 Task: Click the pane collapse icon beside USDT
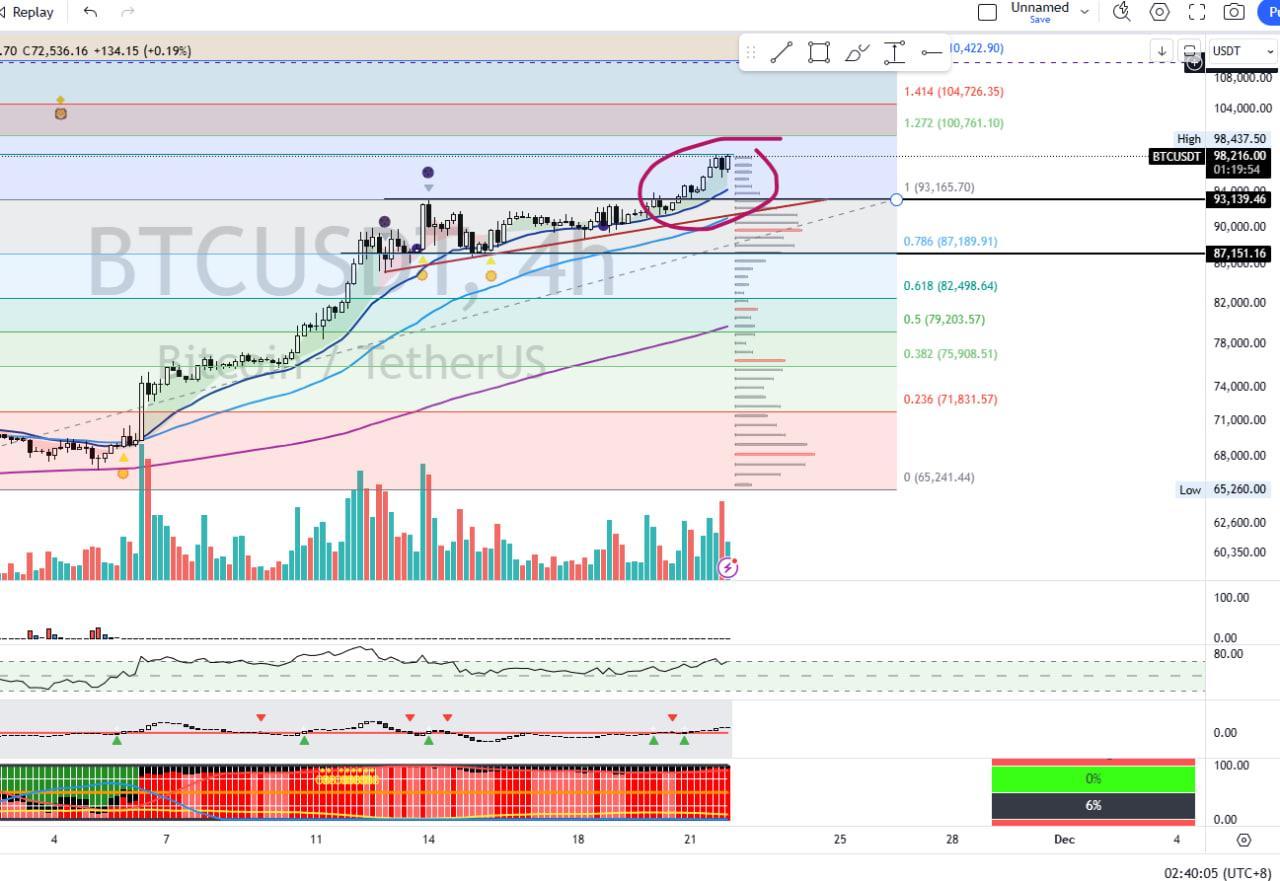pos(1190,50)
